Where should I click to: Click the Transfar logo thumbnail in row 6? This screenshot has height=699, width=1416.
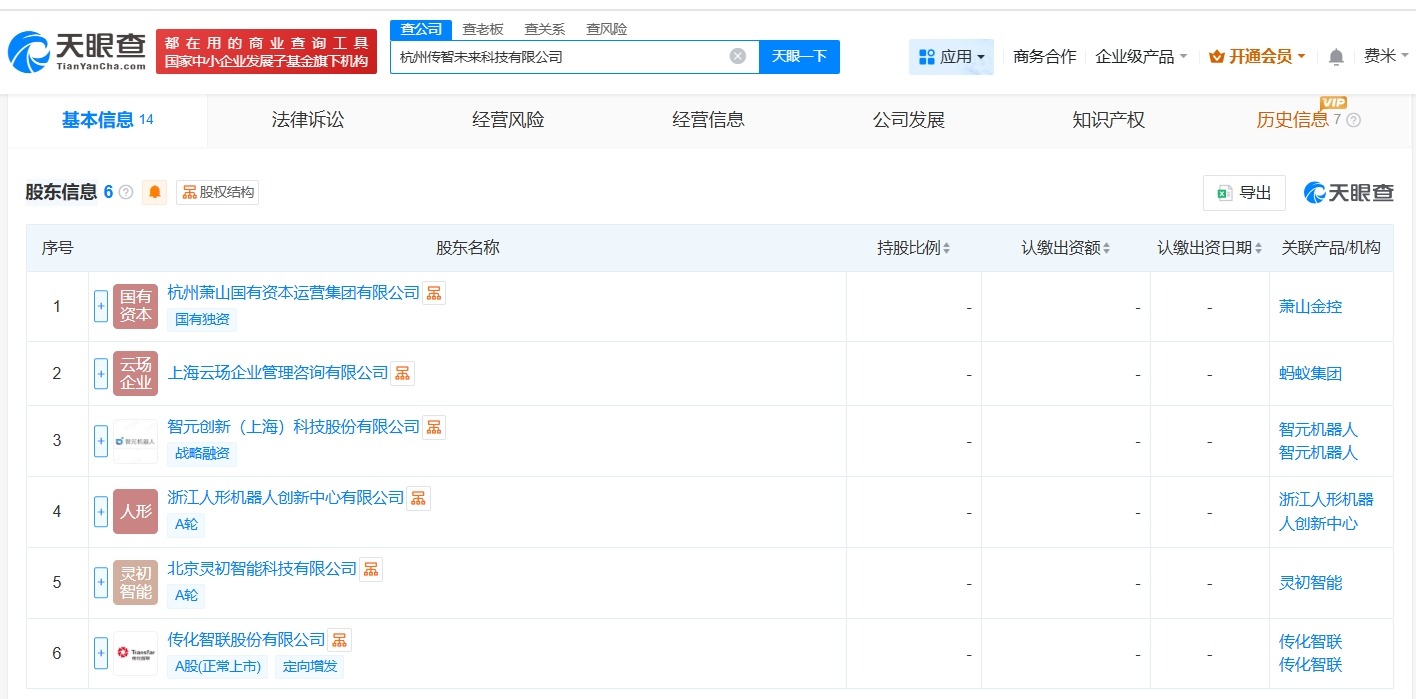click(x=135, y=652)
